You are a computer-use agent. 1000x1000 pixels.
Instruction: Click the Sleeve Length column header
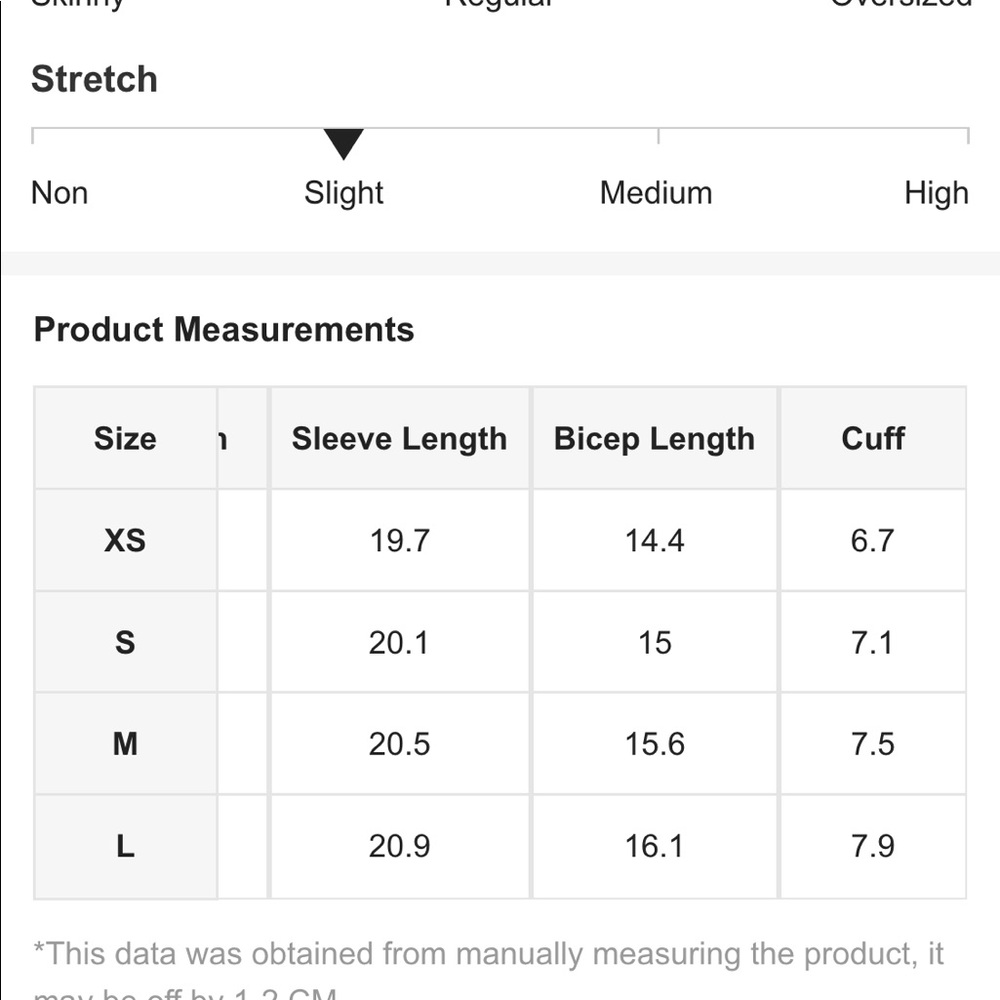pyautogui.click(x=399, y=439)
